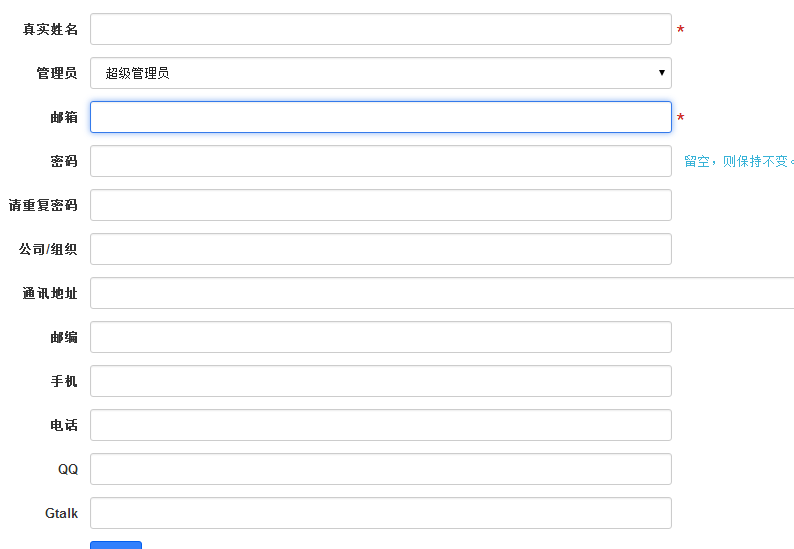Click the 管理员 label

click(57, 73)
